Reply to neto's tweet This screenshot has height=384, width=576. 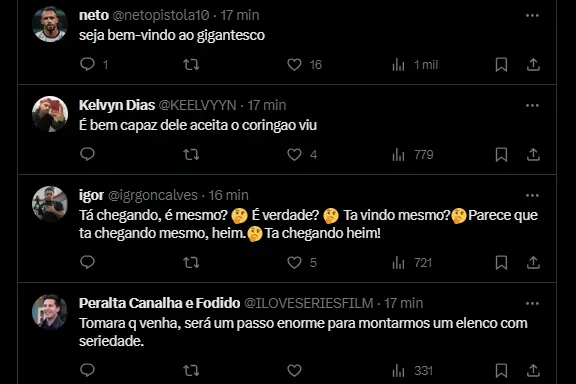[x=87, y=64]
